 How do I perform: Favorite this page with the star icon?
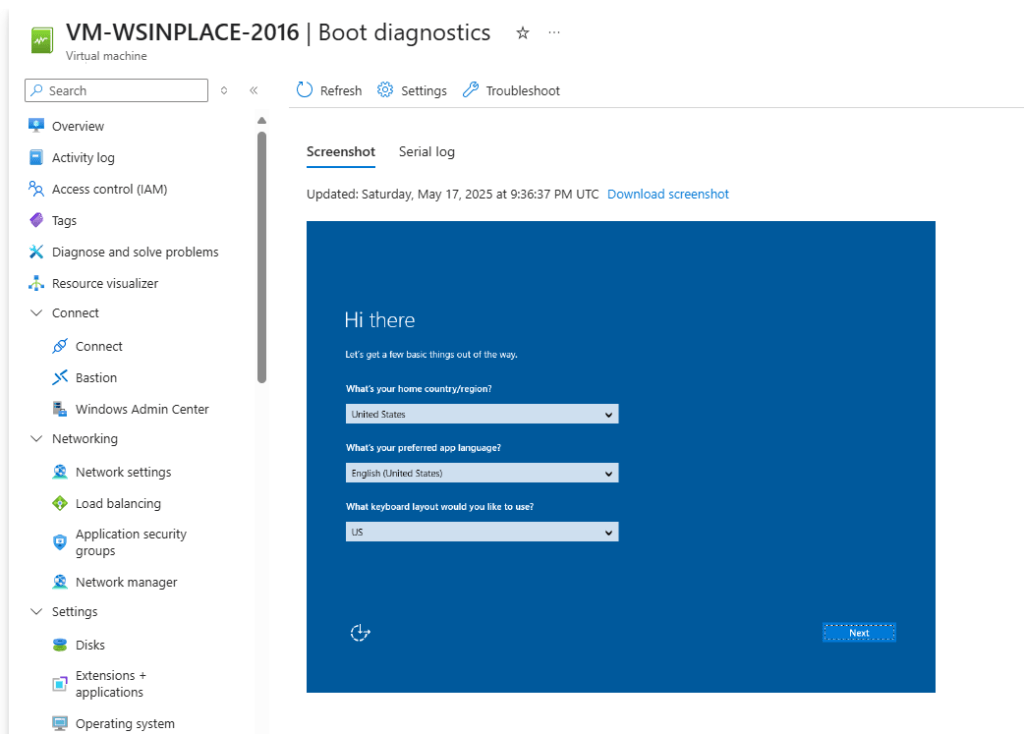pyautogui.click(x=522, y=33)
